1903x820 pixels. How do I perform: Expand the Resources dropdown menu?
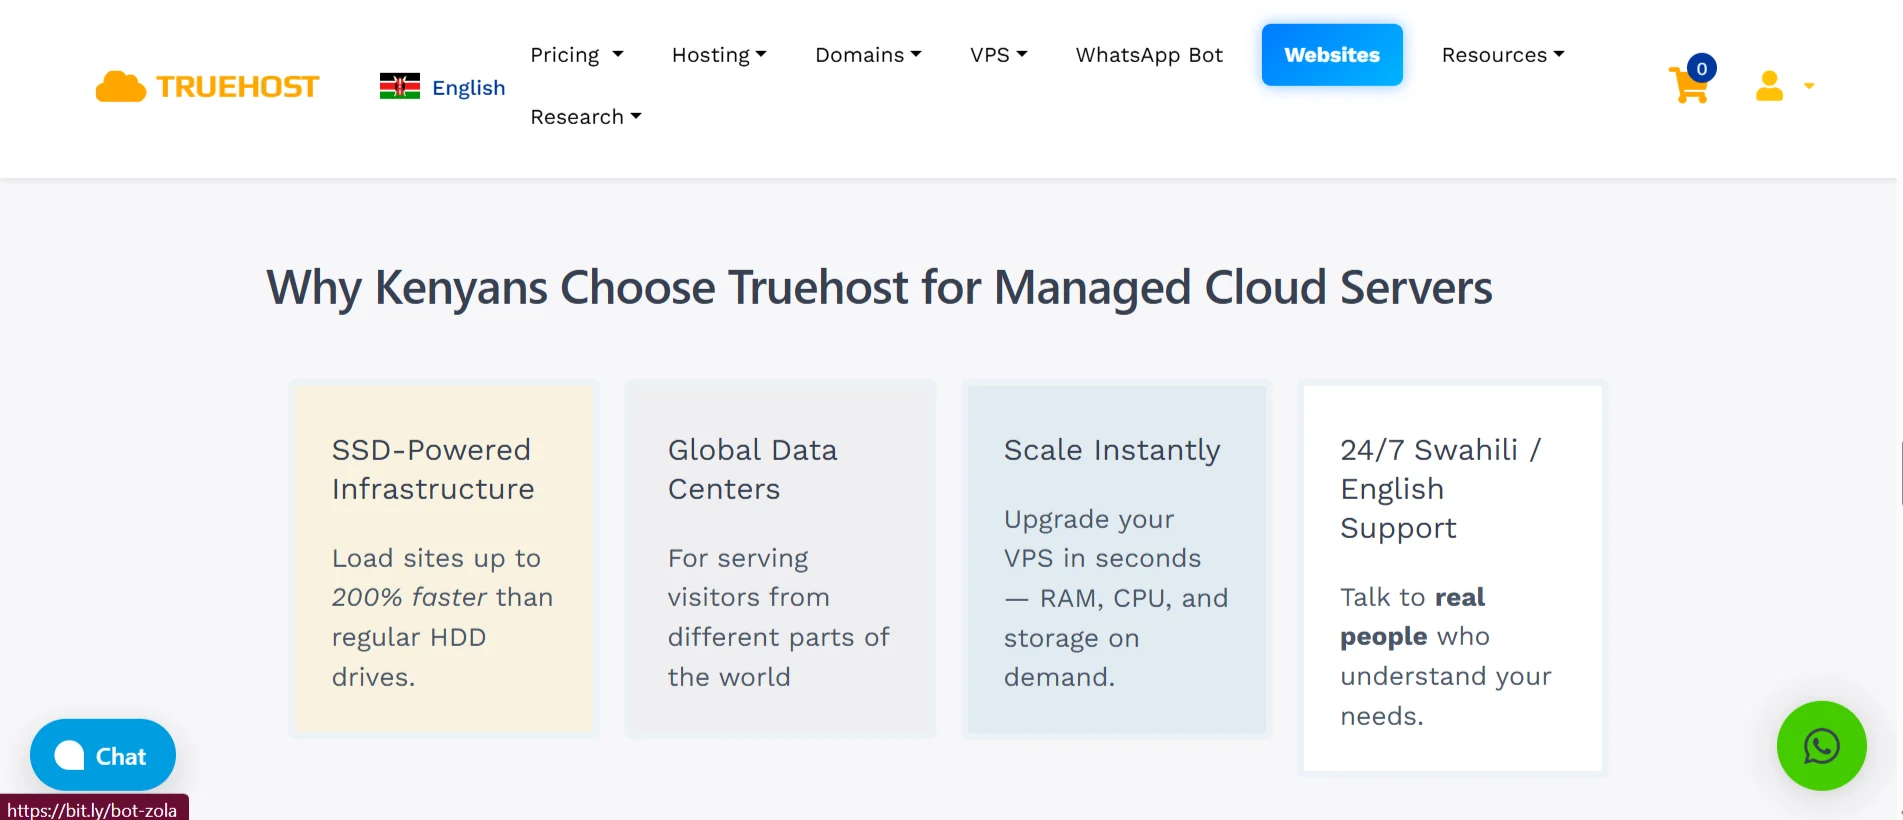(x=1503, y=55)
